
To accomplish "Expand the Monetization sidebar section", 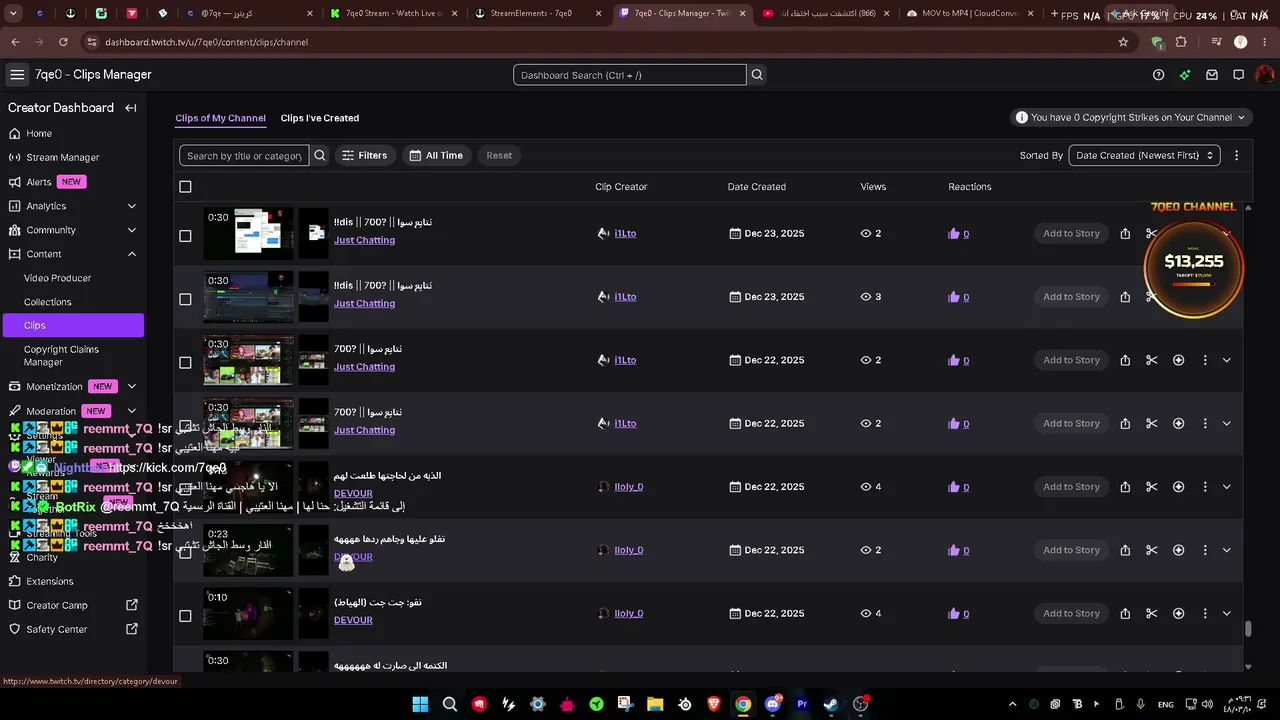I will point(131,387).
